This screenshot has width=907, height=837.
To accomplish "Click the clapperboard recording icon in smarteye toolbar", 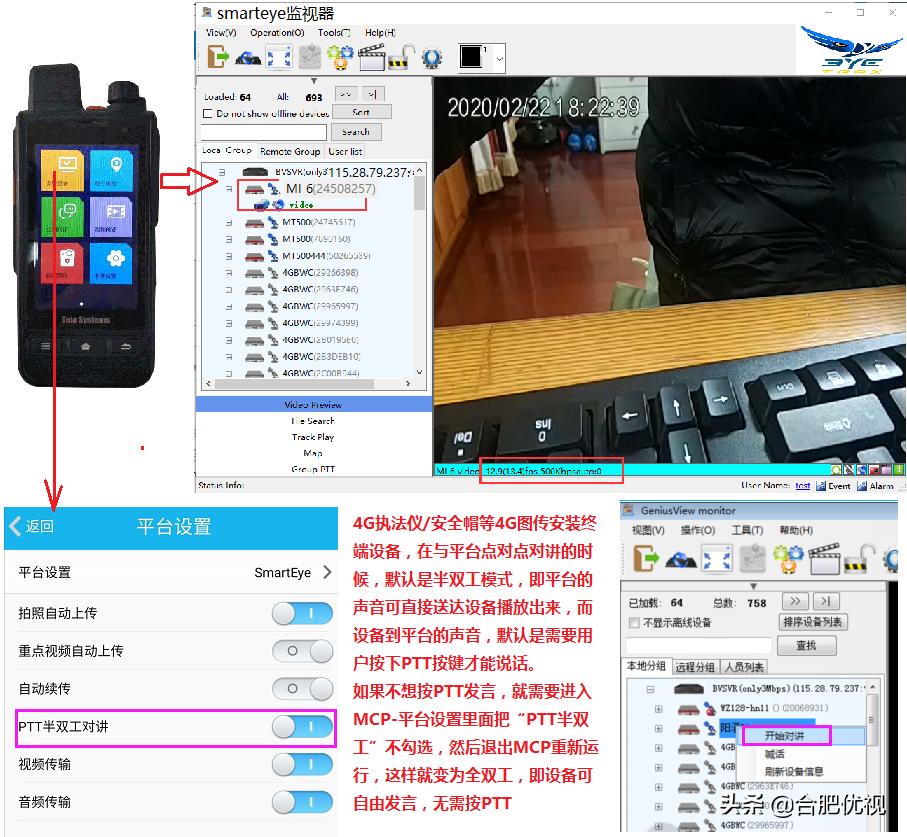I will (372, 57).
